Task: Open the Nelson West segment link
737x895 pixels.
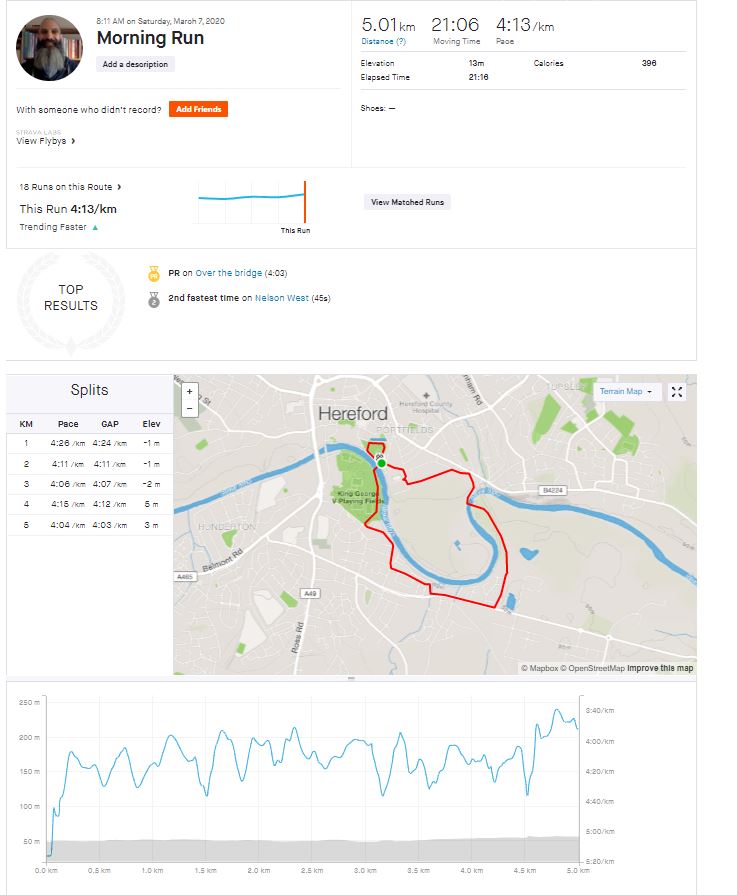Action: [x=282, y=298]
